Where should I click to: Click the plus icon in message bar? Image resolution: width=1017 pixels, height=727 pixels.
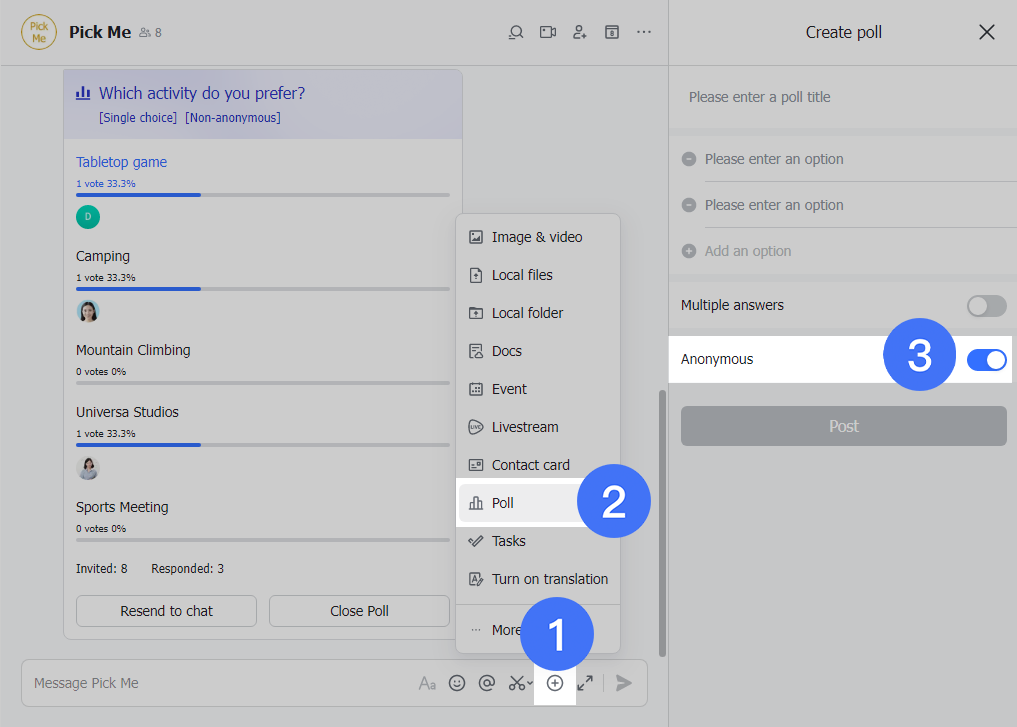[x=555, y=683]
